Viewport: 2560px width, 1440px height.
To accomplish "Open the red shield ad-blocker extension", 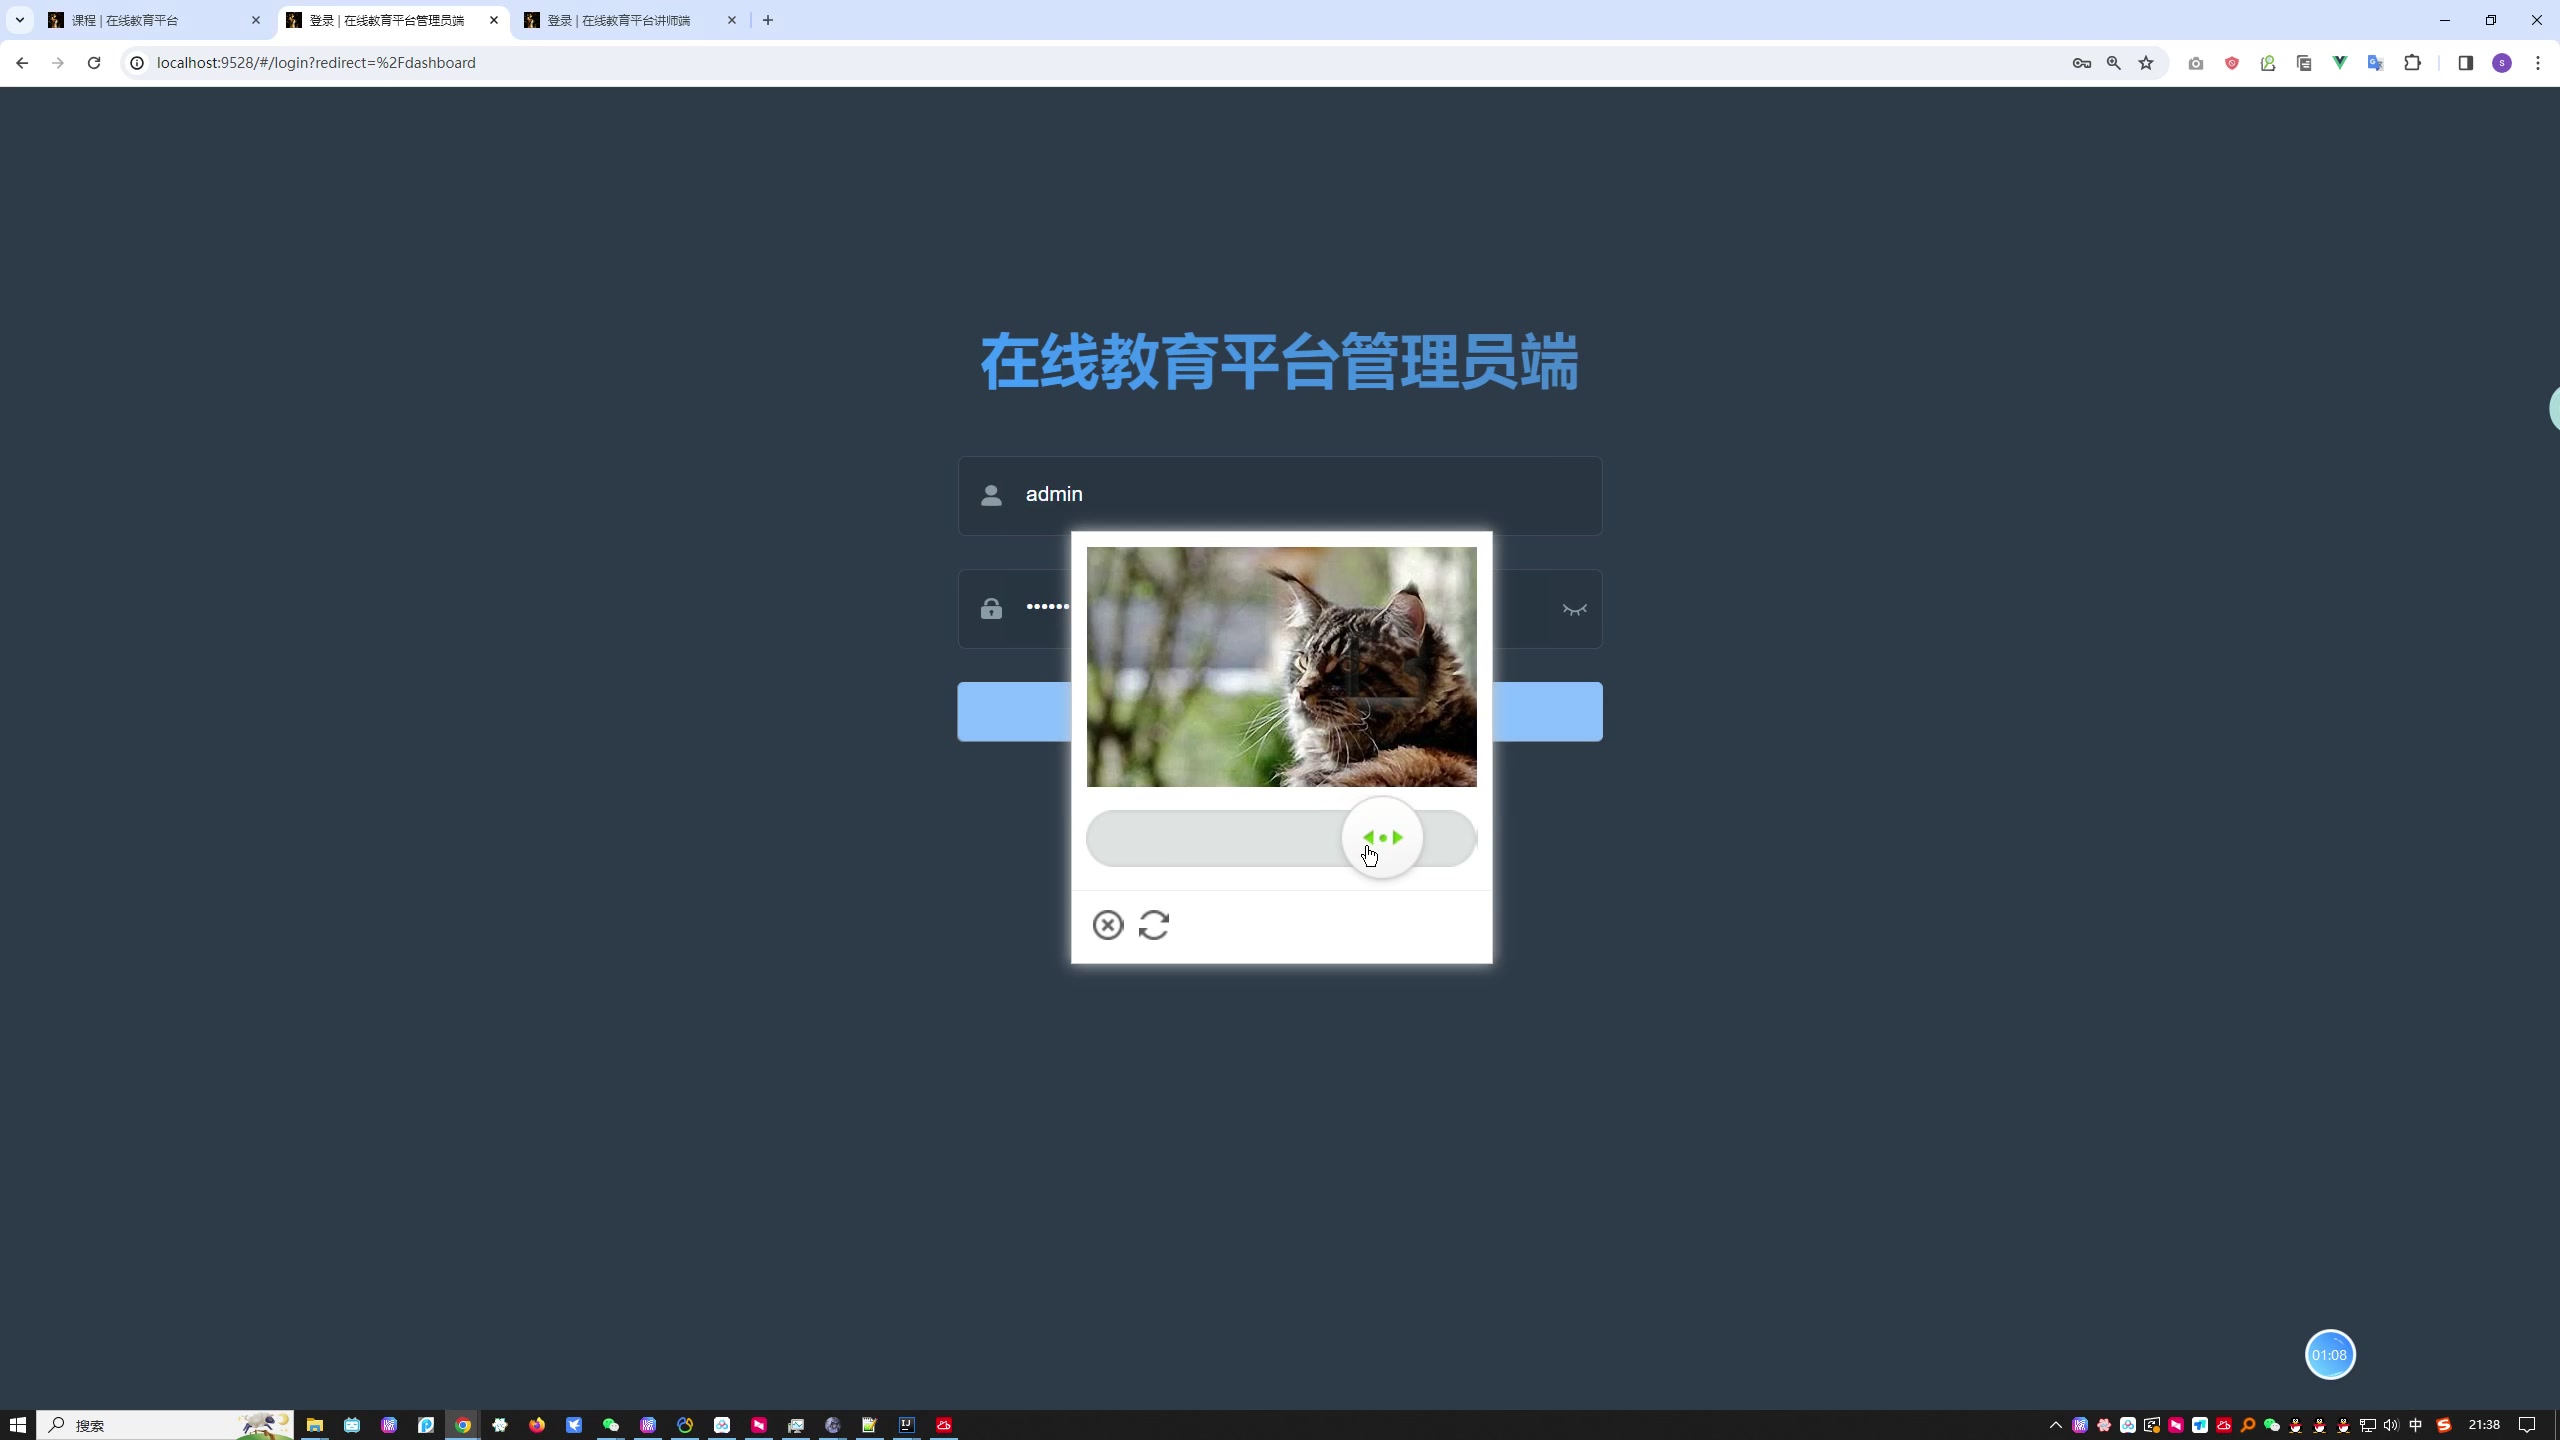I will click(2232, 63).
